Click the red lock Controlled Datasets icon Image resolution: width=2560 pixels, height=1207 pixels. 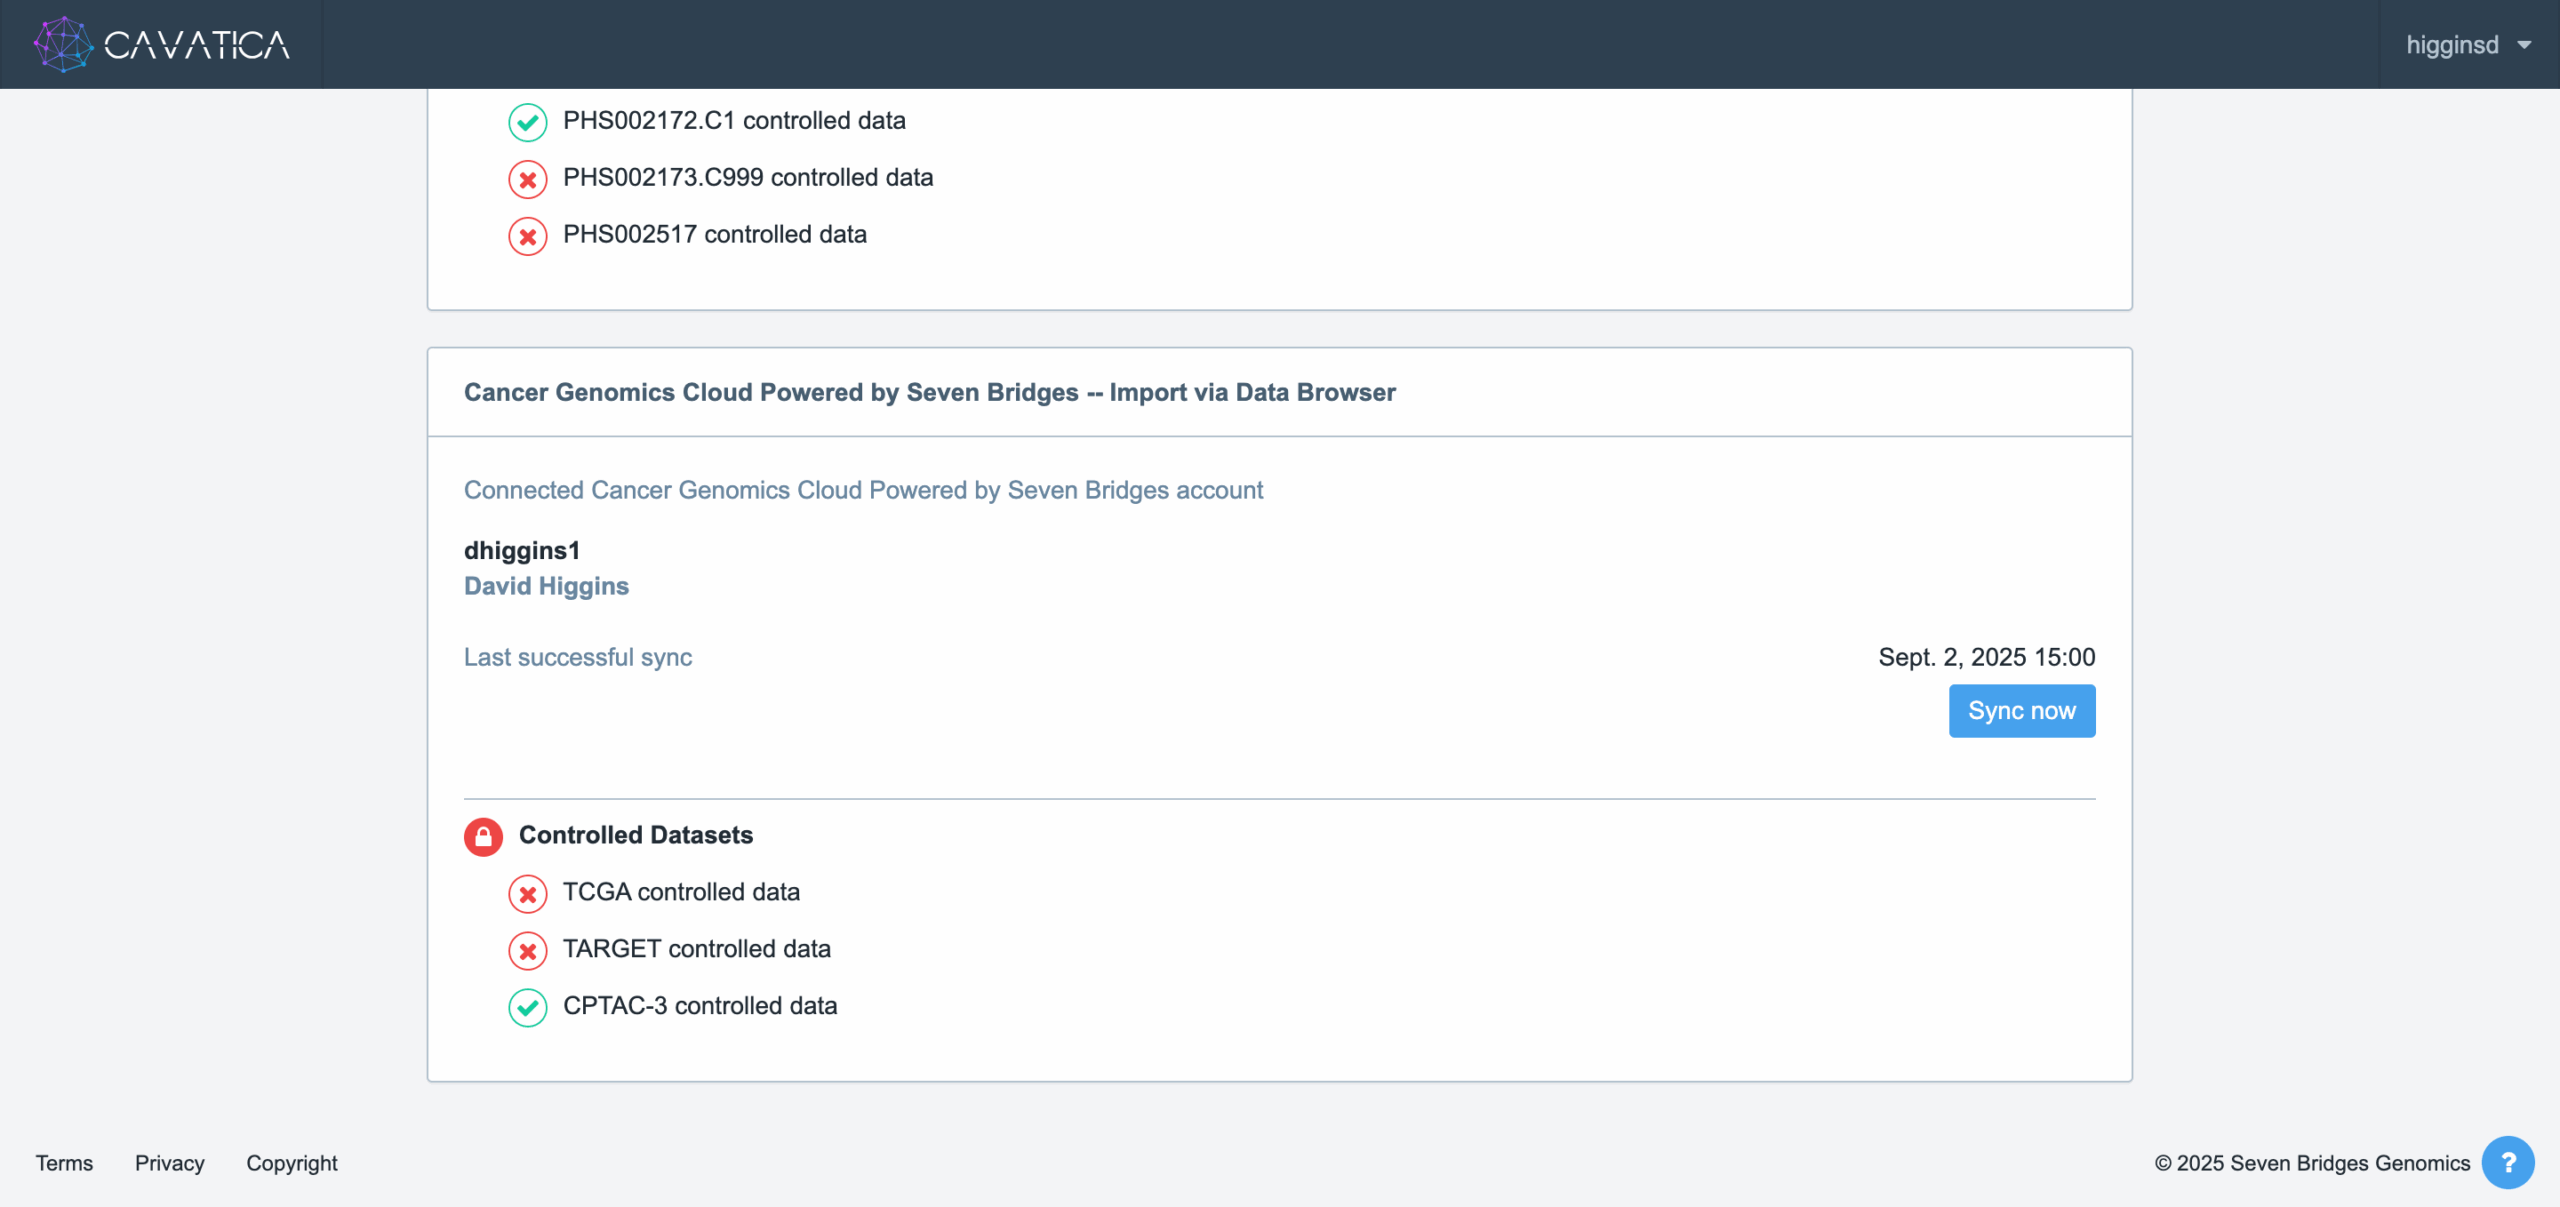coord(483,836)
